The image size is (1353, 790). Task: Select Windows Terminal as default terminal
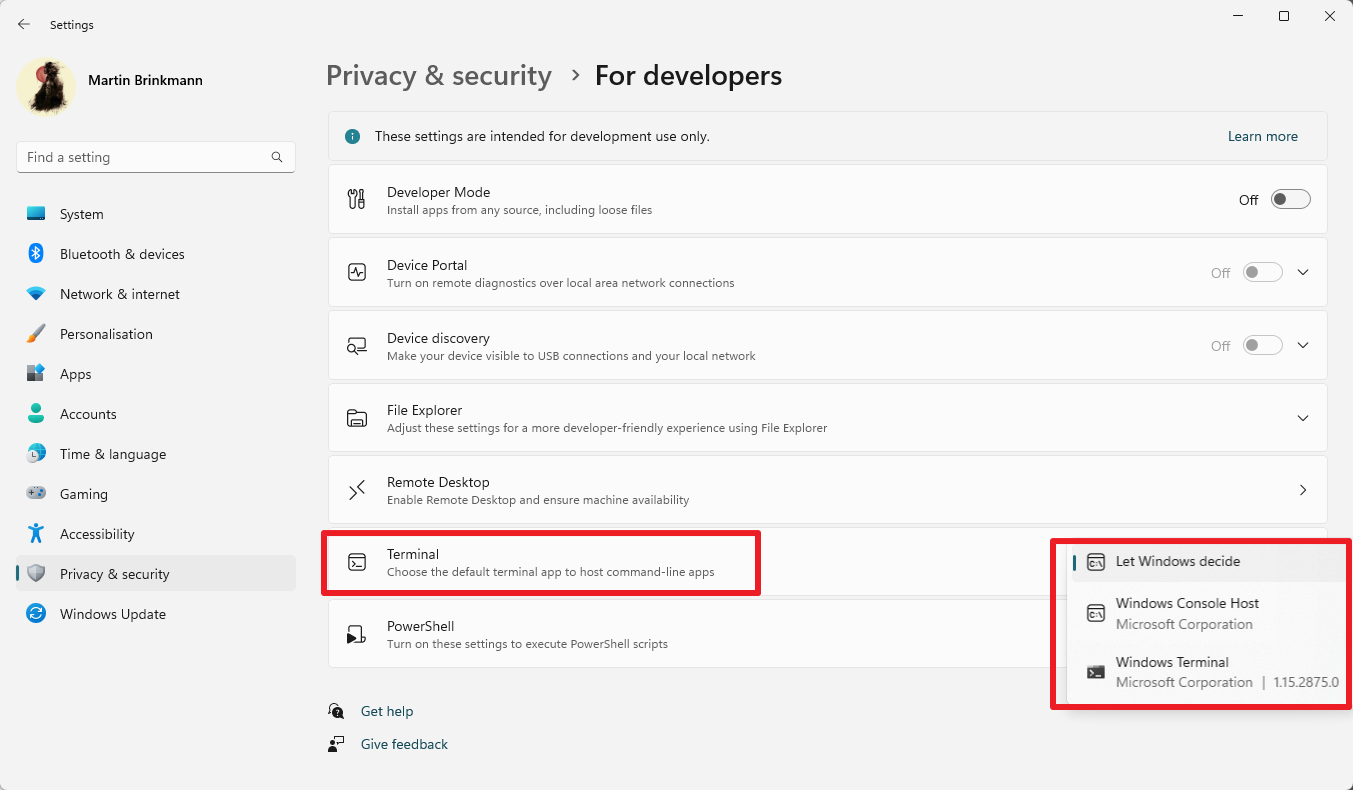tap(1208, 672)
